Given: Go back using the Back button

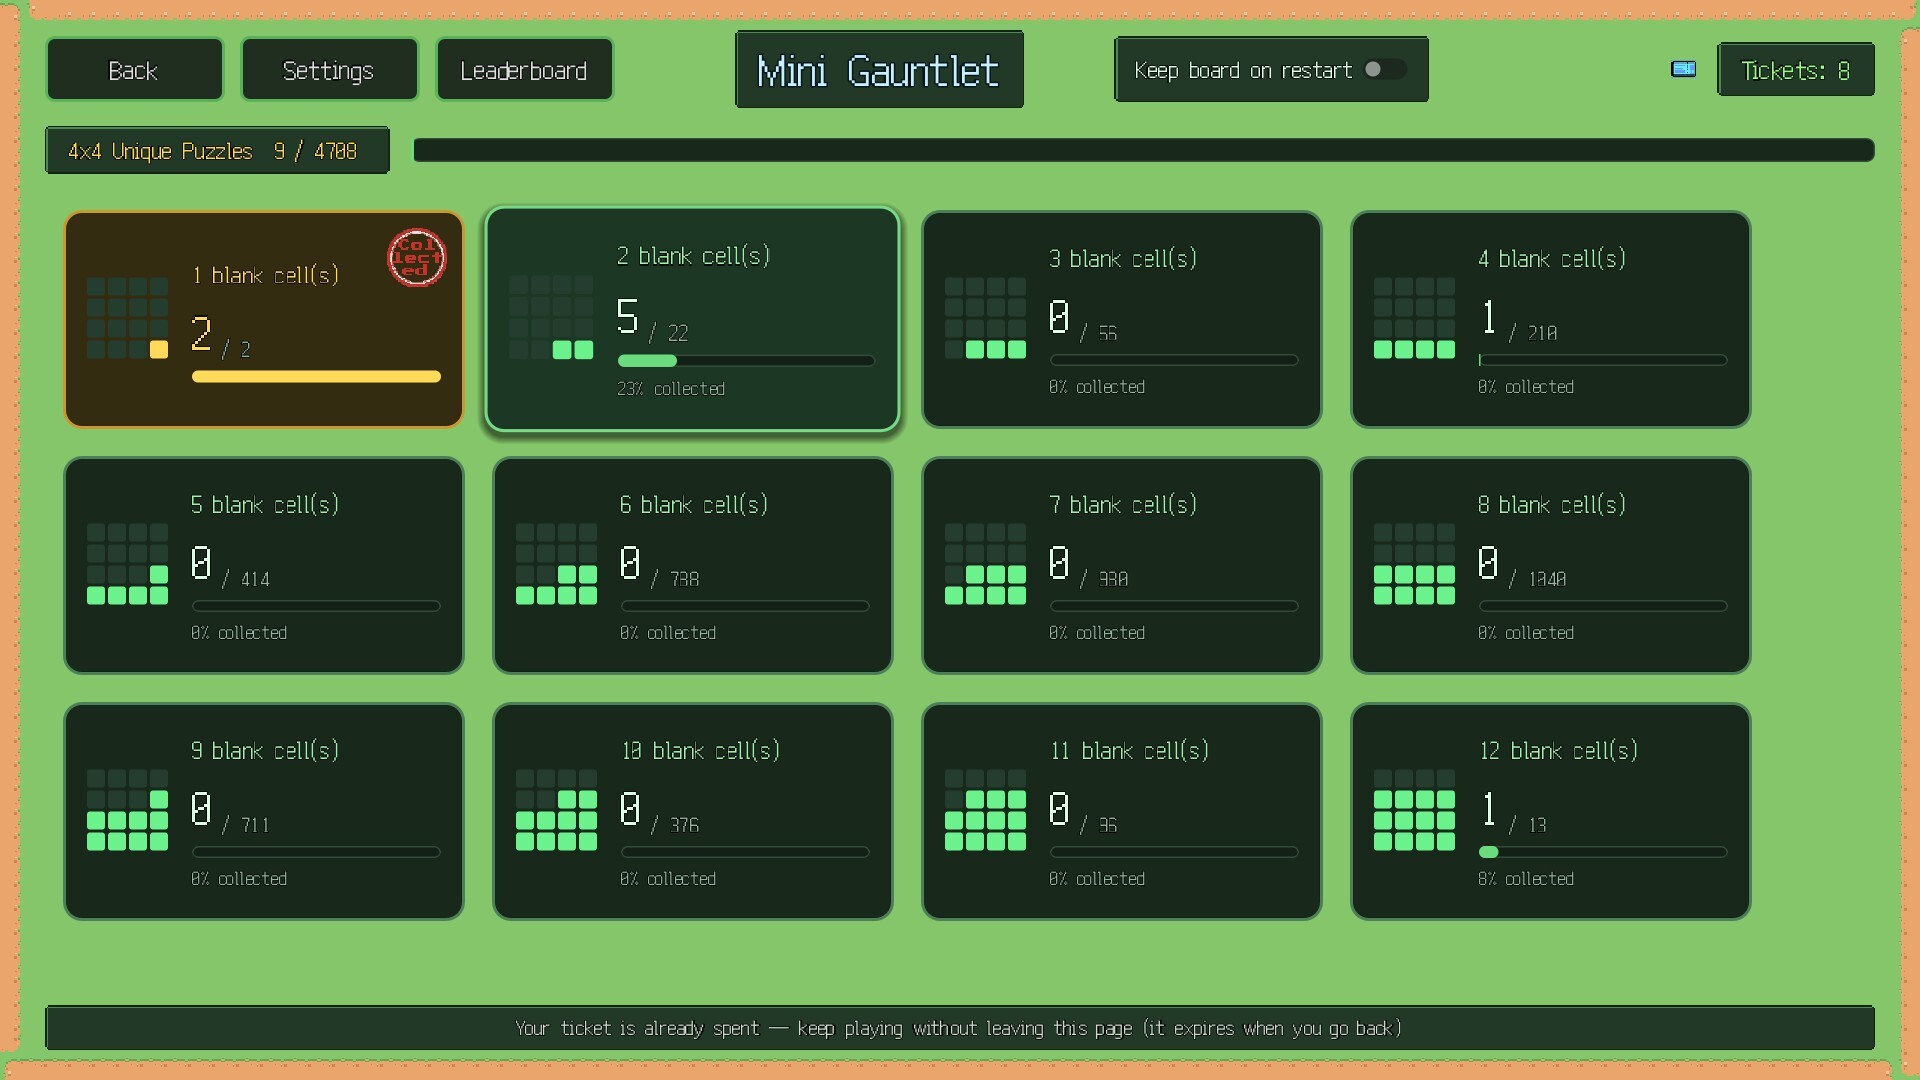Looking at the screenshot, I should 134,70.
